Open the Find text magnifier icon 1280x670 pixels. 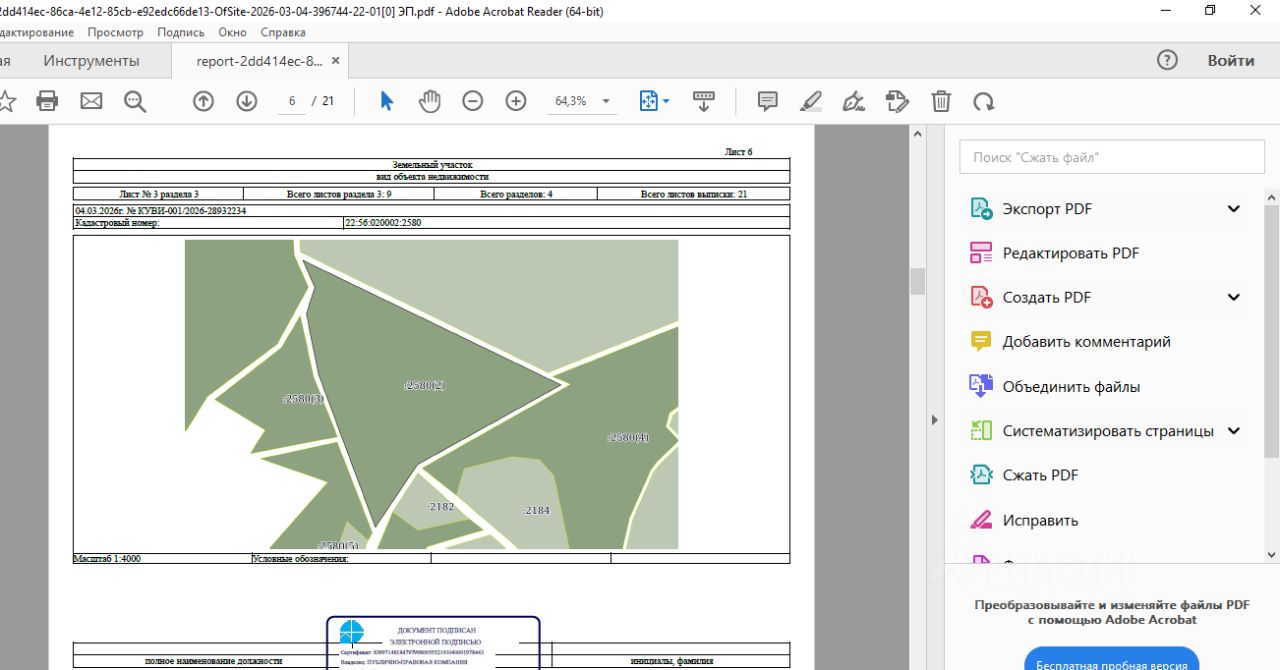tap(135, 101)
